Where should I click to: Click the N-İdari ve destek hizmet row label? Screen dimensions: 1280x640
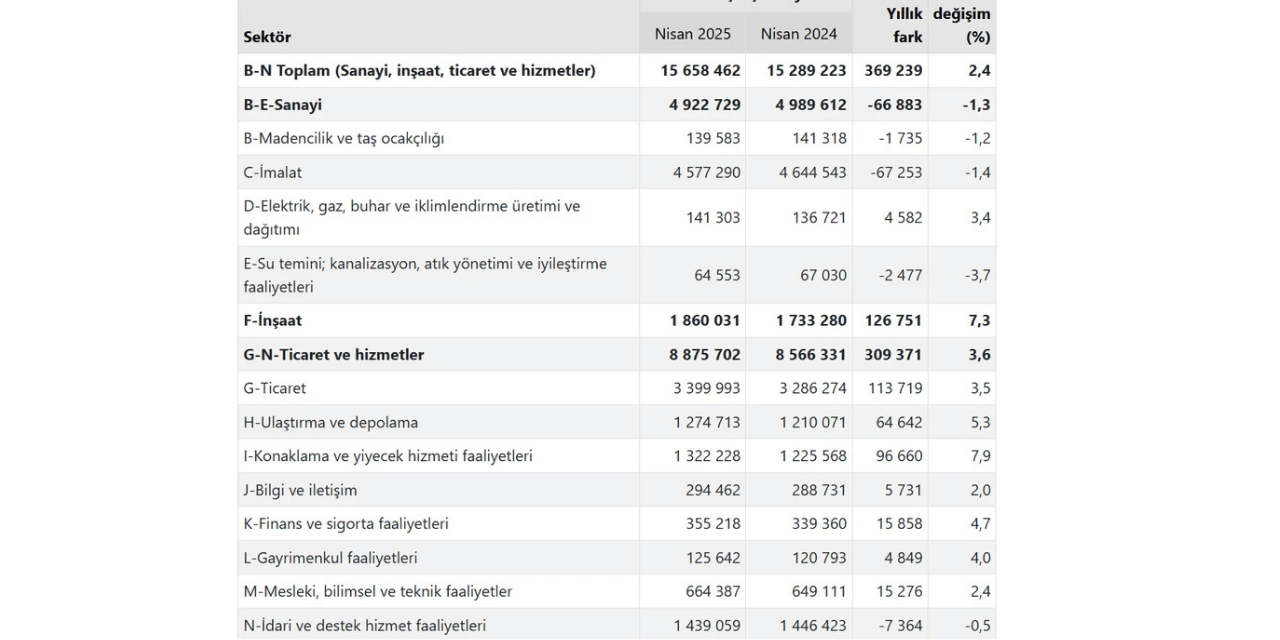[x=365, y=626]
